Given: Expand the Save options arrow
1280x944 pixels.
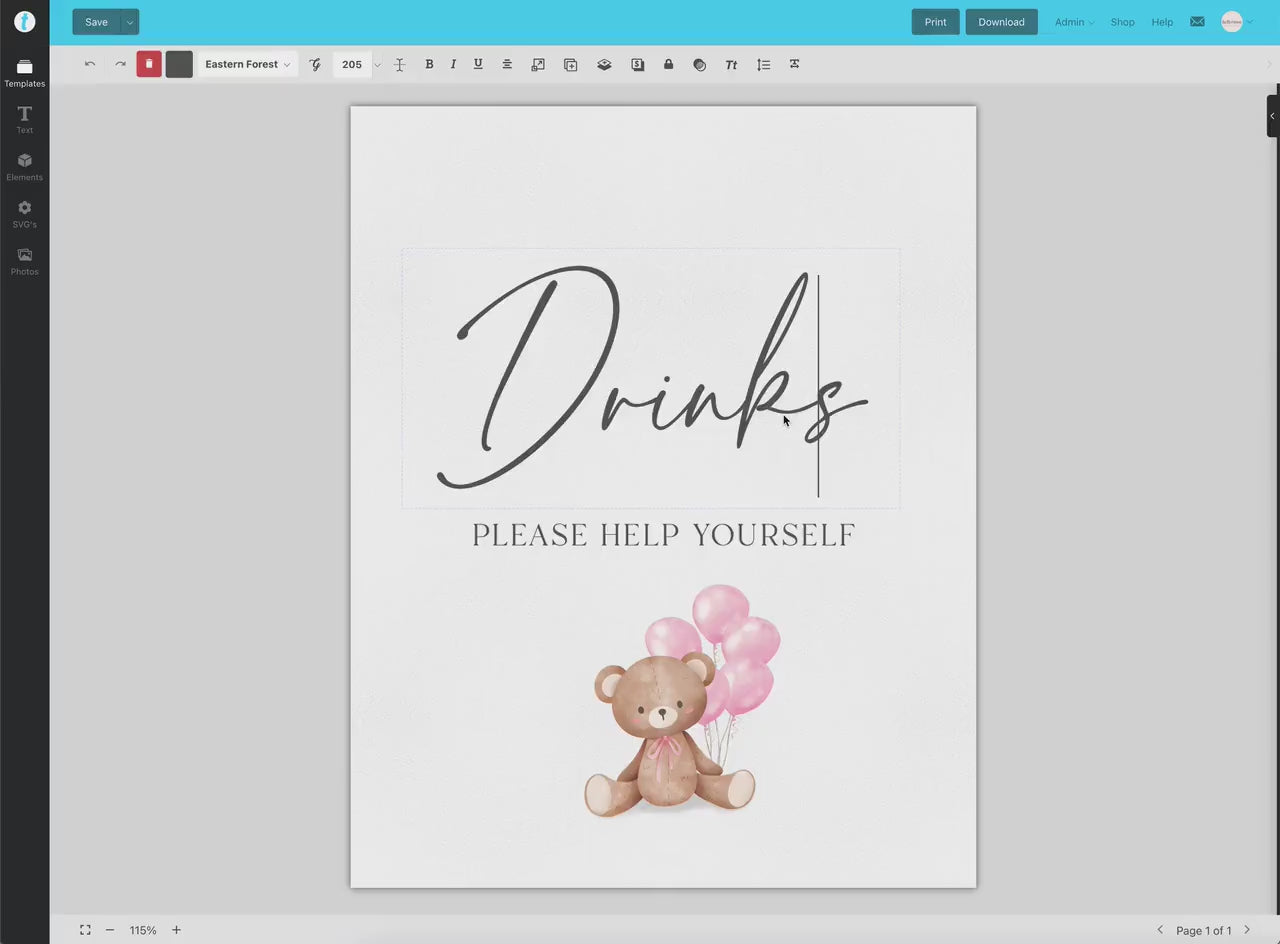Looking at the screenshot, I should pyautogui.click(x=130, y=22).
